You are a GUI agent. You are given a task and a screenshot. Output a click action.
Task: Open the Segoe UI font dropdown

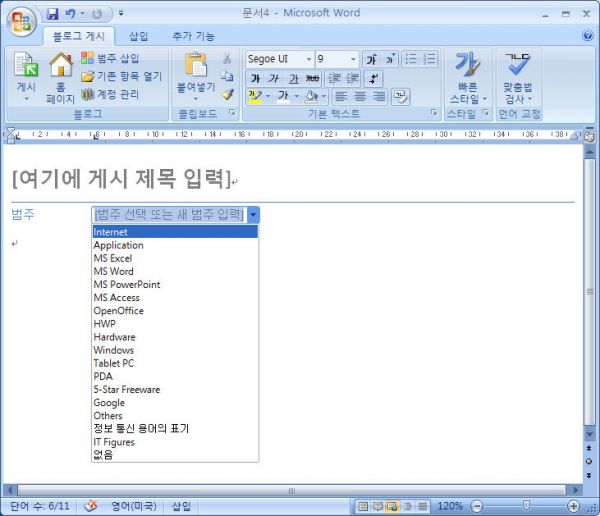(x=309, y=59)
